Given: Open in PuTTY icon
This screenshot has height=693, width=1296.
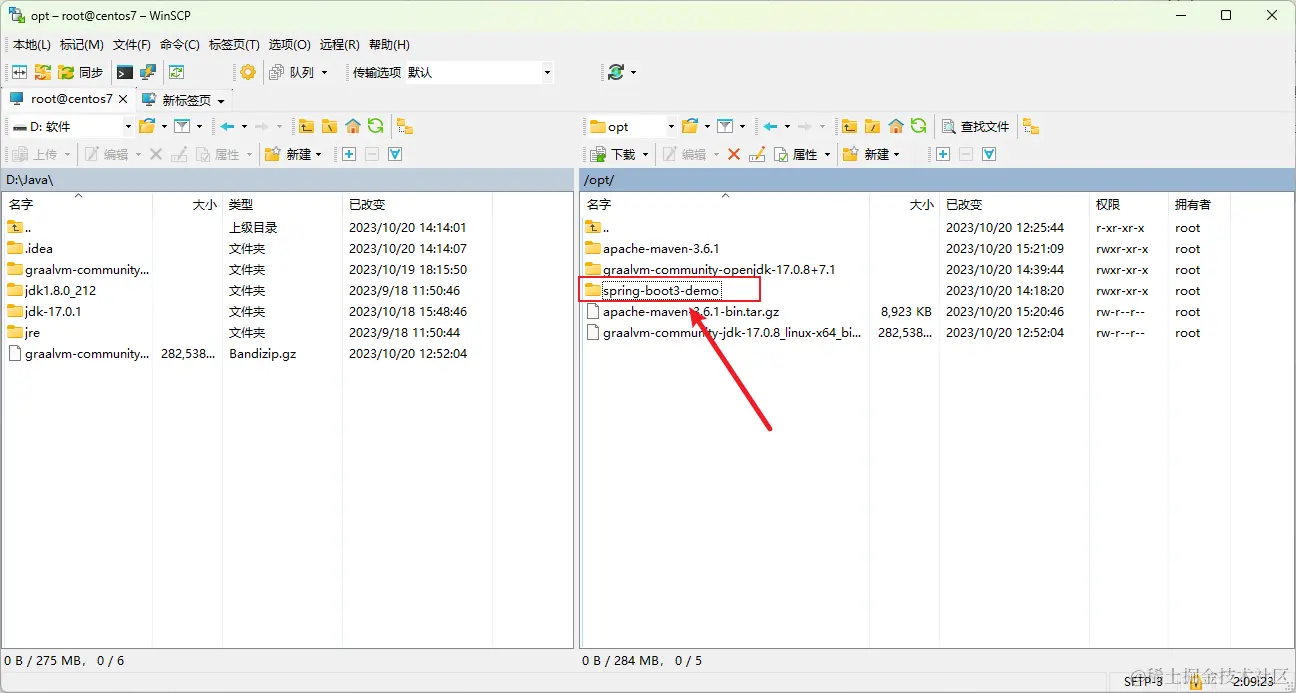Looking at the screenshot, I should pos(148,72).
